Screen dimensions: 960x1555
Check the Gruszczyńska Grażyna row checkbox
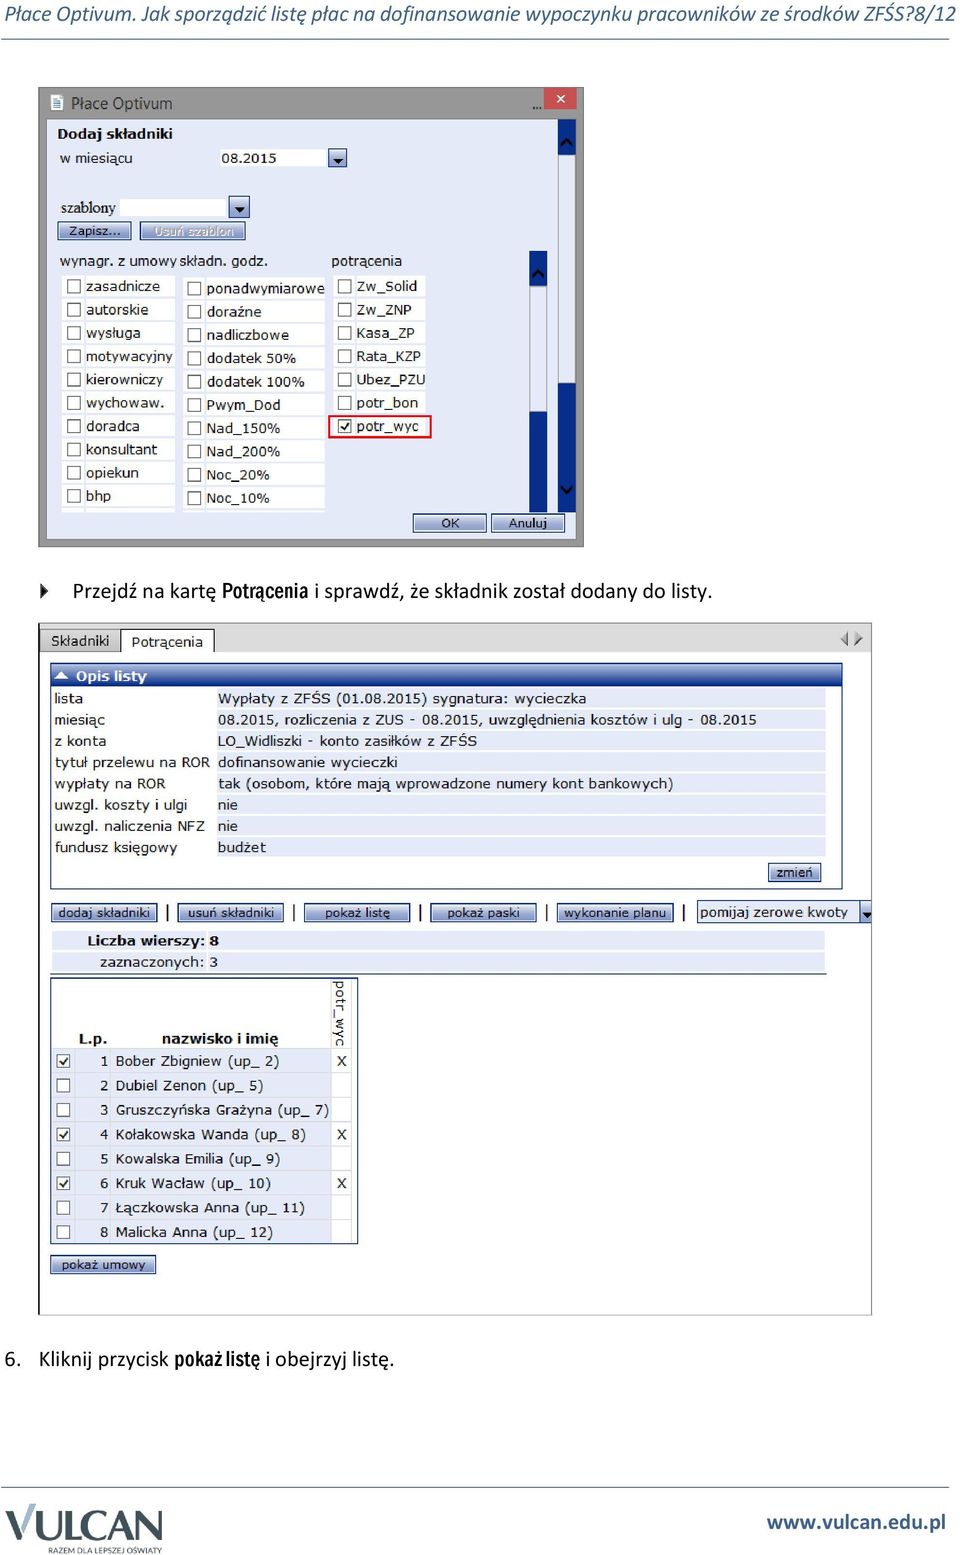64,1110
